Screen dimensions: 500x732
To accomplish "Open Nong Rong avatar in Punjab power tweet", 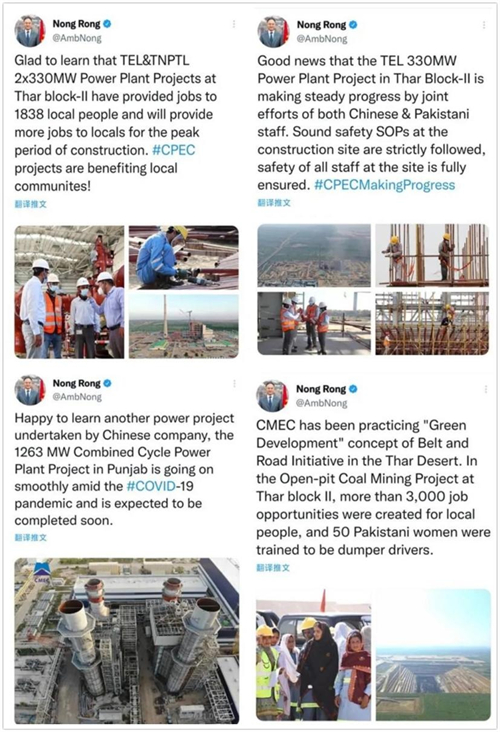I will click(x=30, y=390).
